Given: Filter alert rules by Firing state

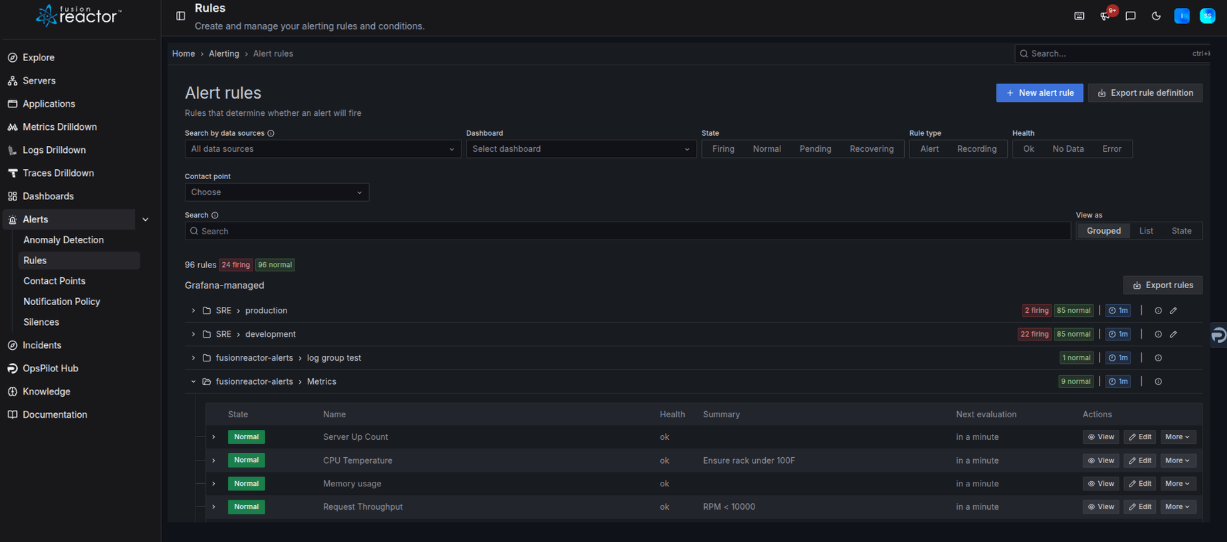Looking at the screenshot, I should coord(723,149).
